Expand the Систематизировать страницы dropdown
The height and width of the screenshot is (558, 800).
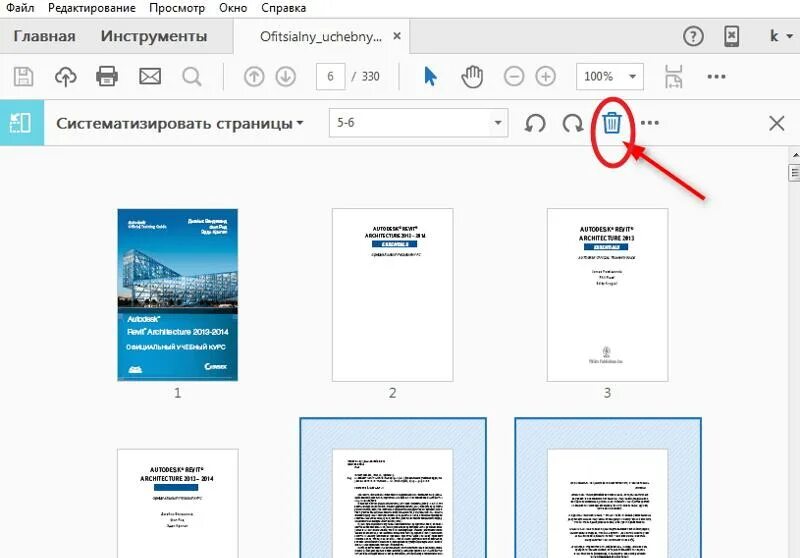[x=180, y=123]
